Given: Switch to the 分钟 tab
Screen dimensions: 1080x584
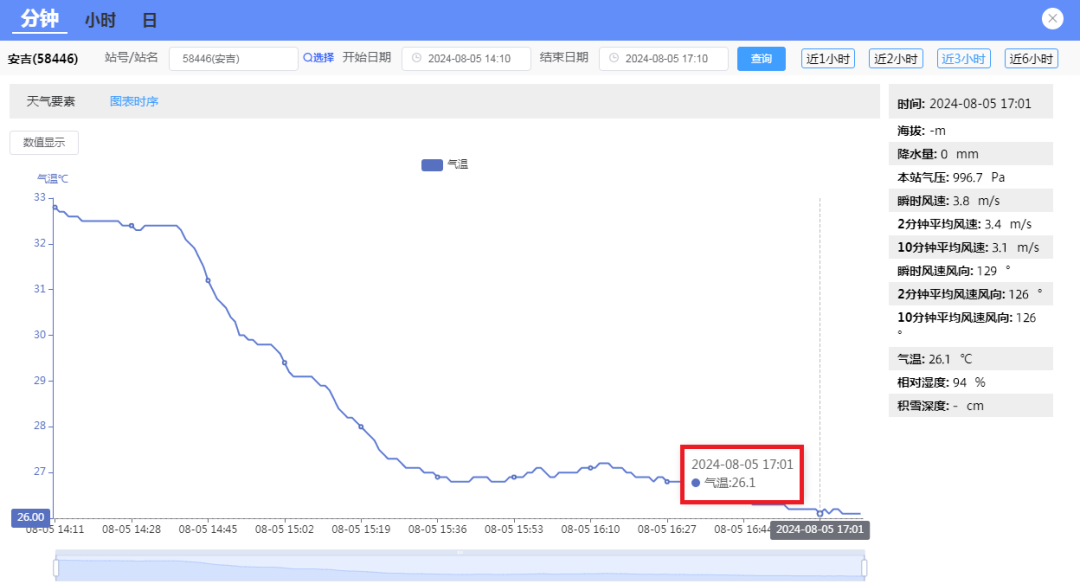Looking at the screenshot, I should point(40,20).
